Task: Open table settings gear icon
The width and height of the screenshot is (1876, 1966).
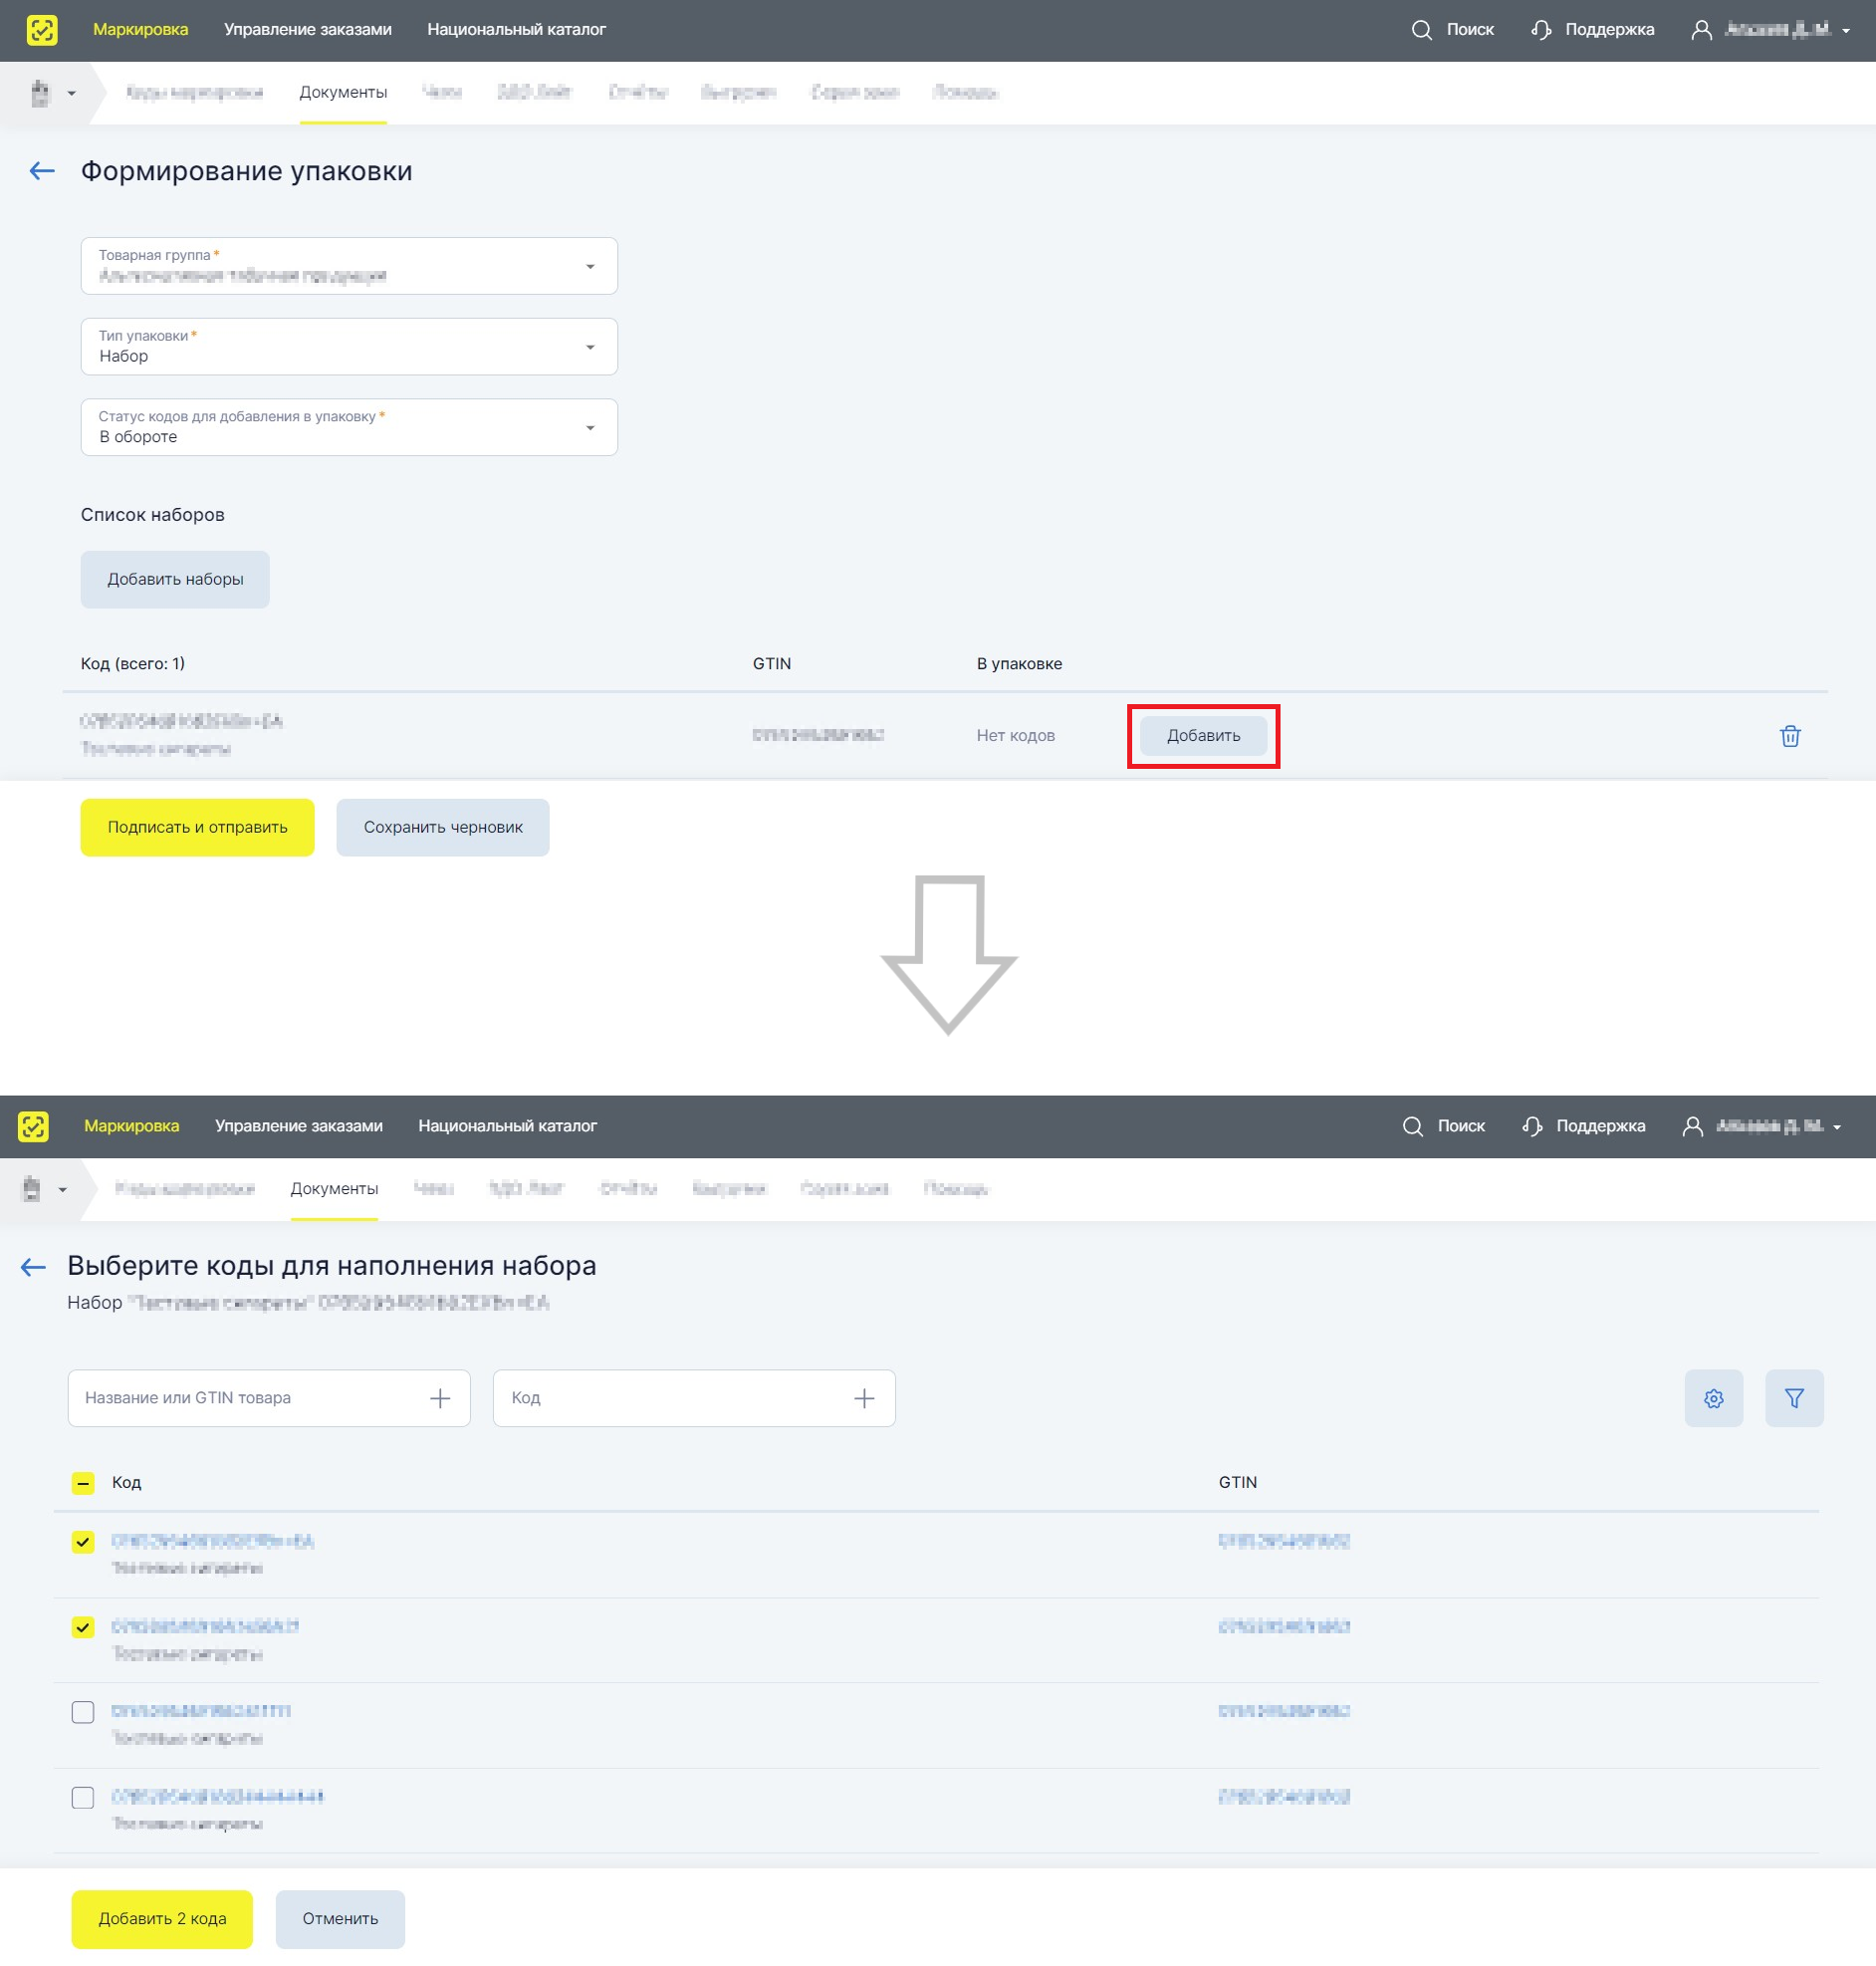Action: click(x=1713, y=1398)
